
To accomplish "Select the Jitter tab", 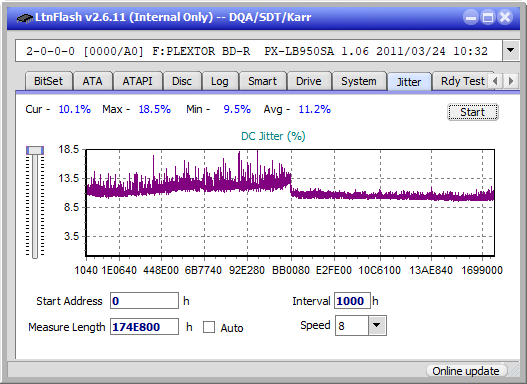I will 409,82.
